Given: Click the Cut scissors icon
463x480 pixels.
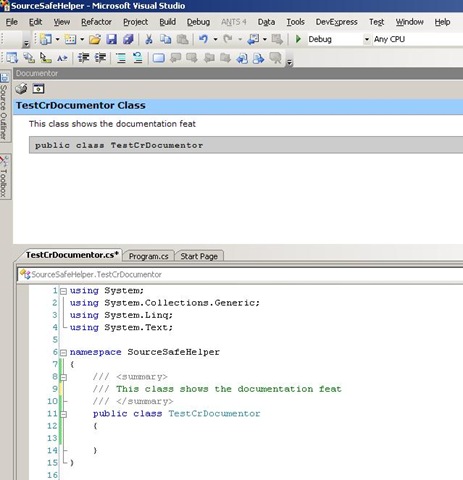Looking at the screenshot, I should [x=149, y=39].
